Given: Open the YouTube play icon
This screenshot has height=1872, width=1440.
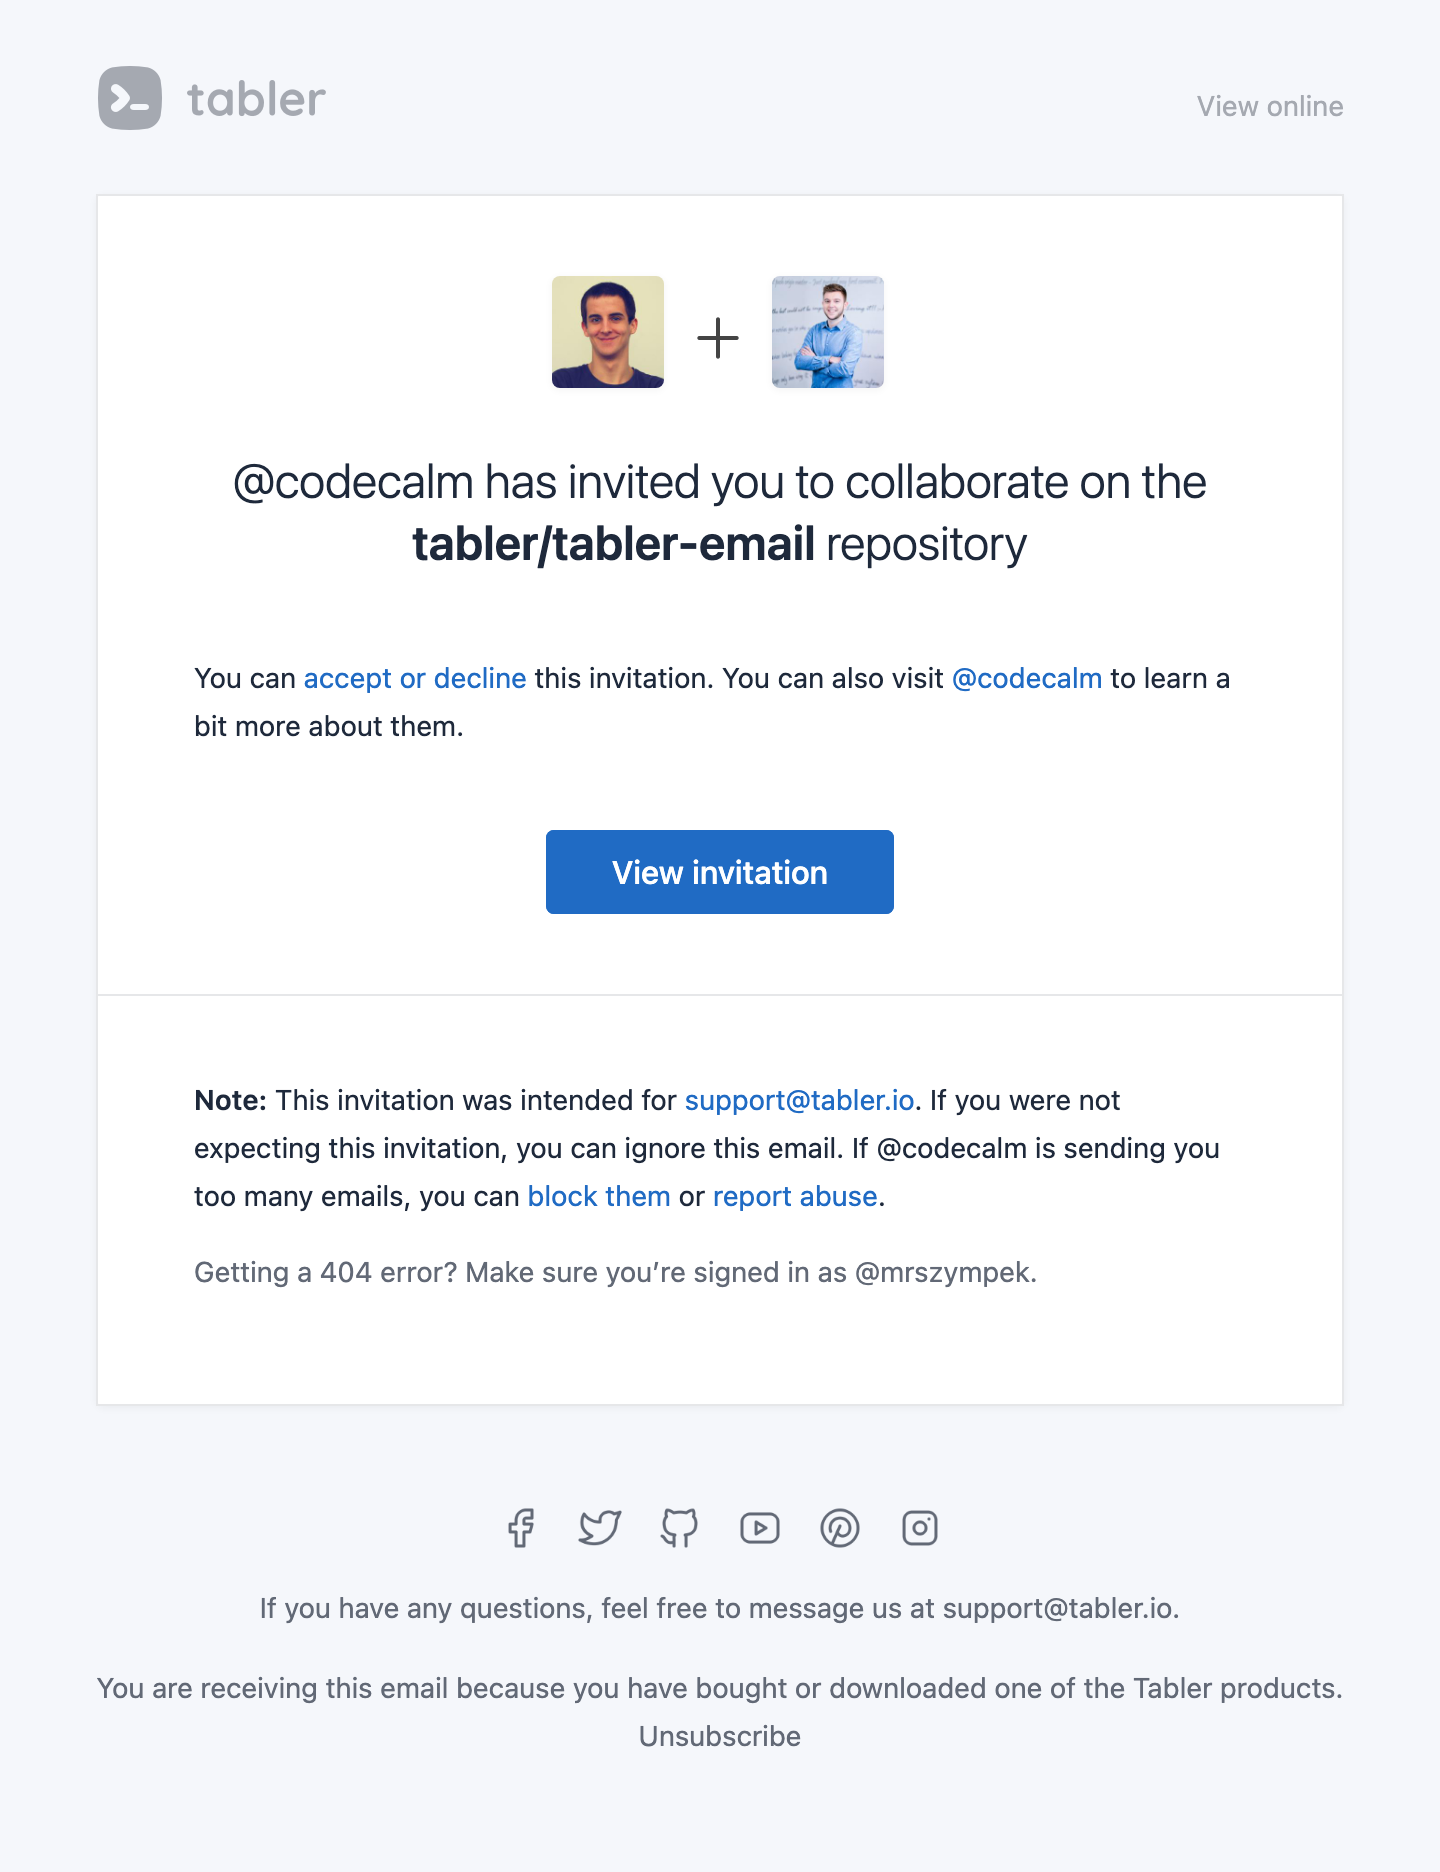Looking at the screenshot, I should 760,1528.
